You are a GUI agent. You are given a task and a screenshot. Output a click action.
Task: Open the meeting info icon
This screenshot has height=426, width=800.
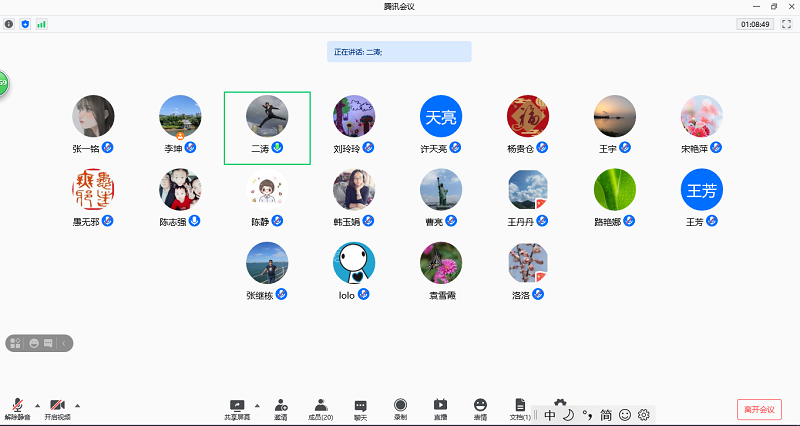(10, 23)
